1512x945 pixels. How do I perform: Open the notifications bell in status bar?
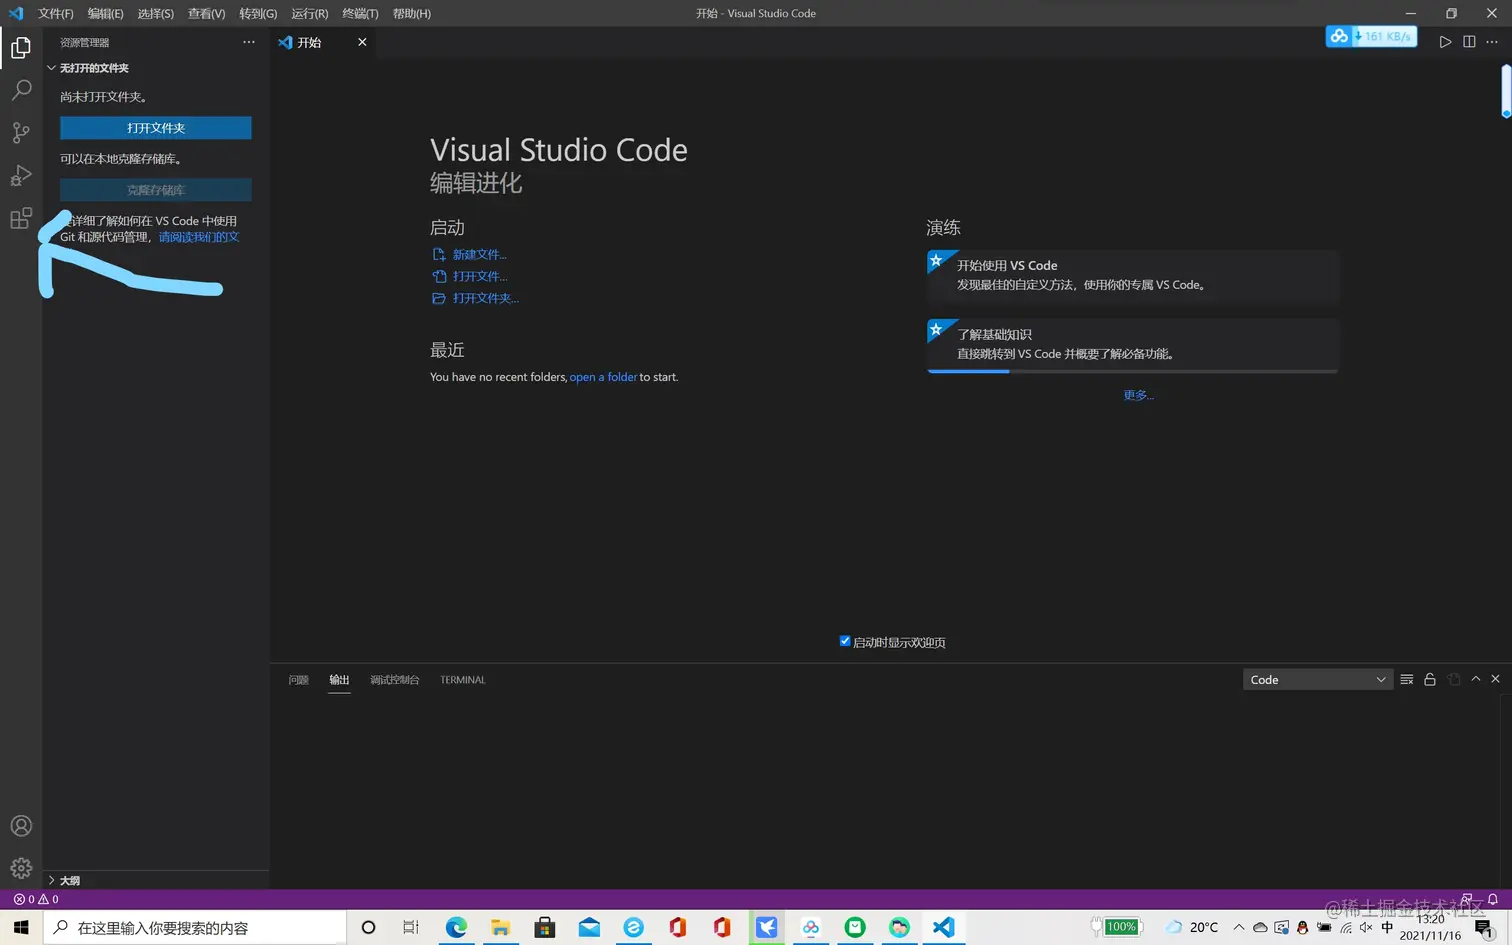(x=1493, y=899)
